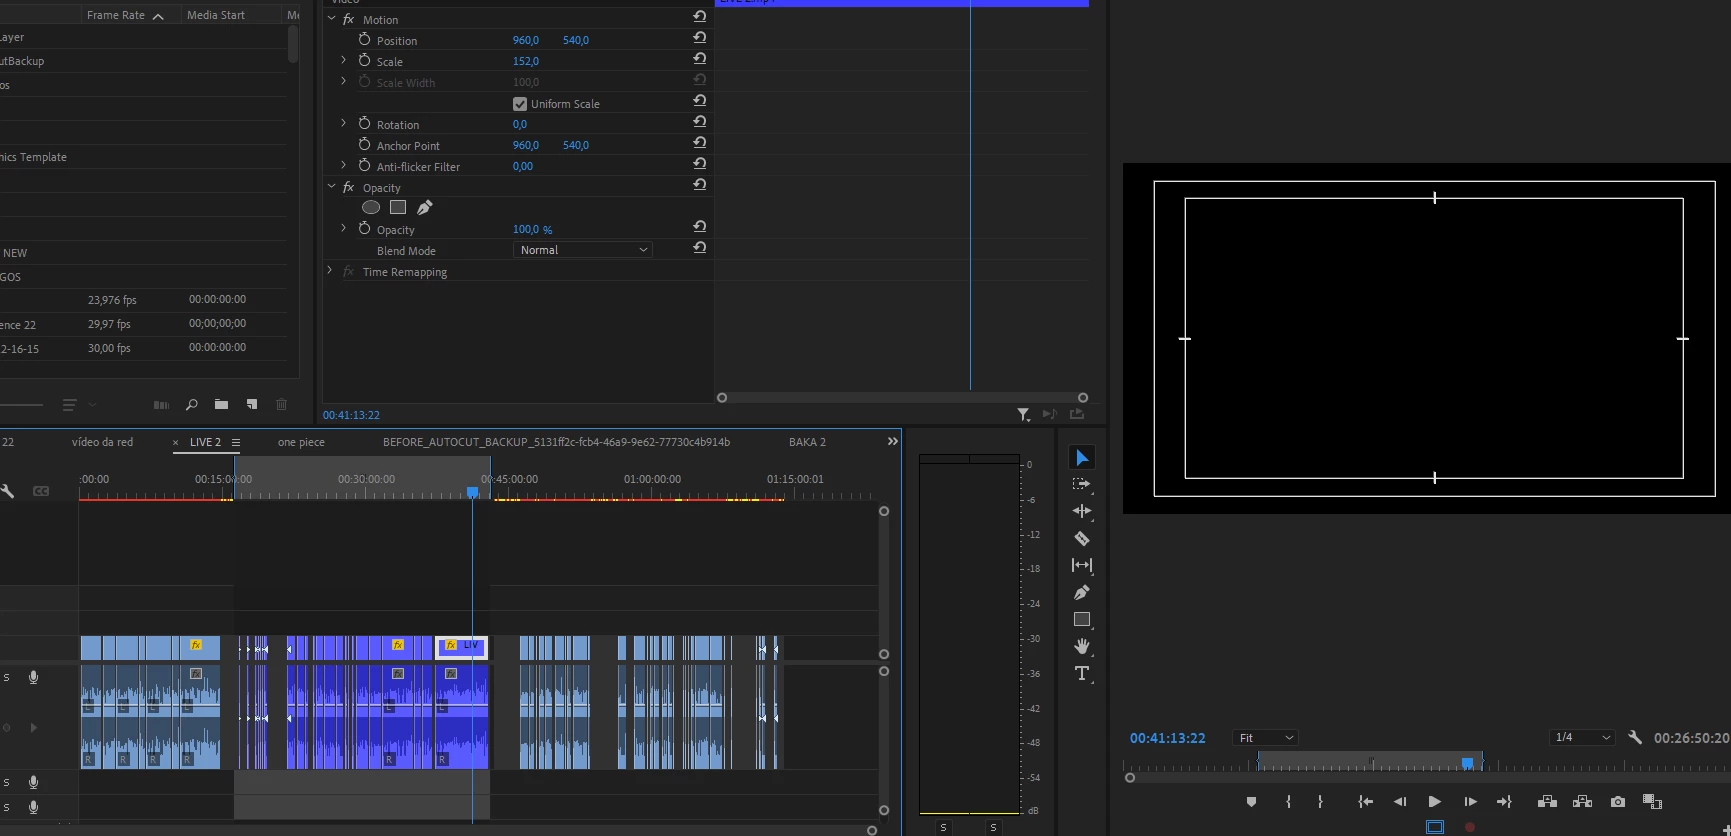Click the Lift button
Viewport: 1731px width, 836px height.
pos(1547,802)
